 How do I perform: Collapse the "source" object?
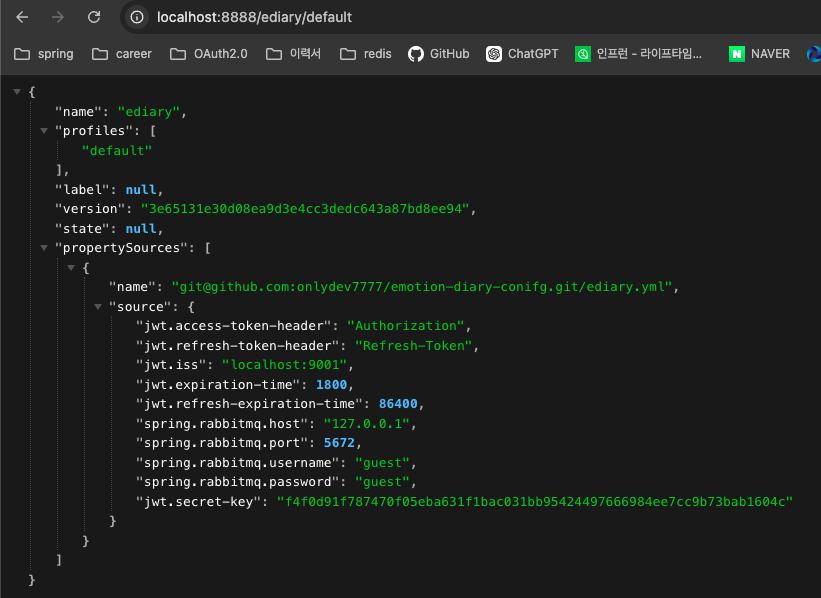[98, 306]
